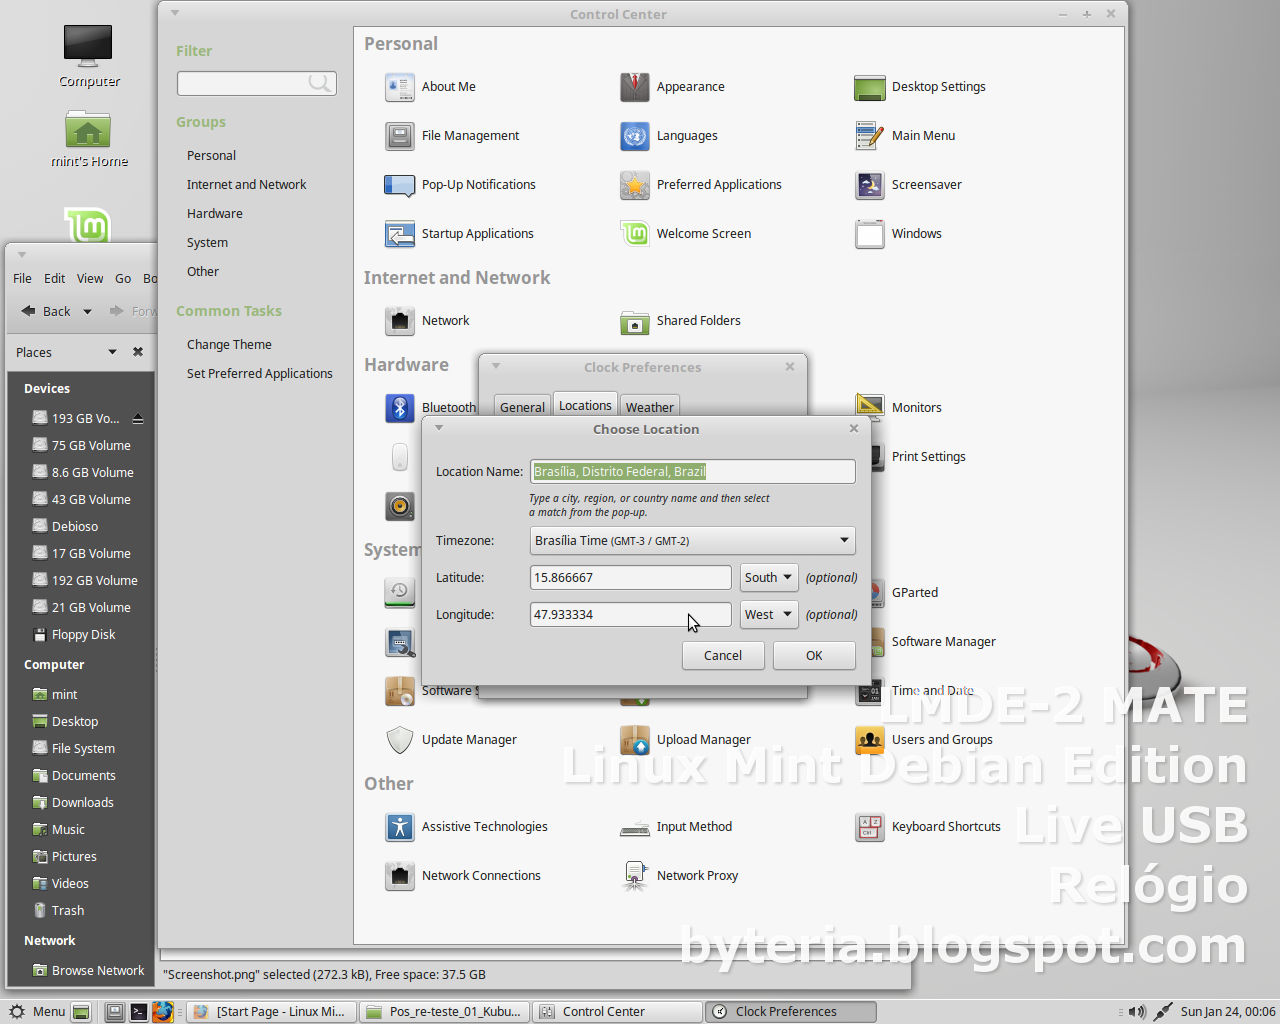The height and width of the screenshot is (1024, 1280).
Task: Select the Hardware group in sidebar
Action: point(215,213)
